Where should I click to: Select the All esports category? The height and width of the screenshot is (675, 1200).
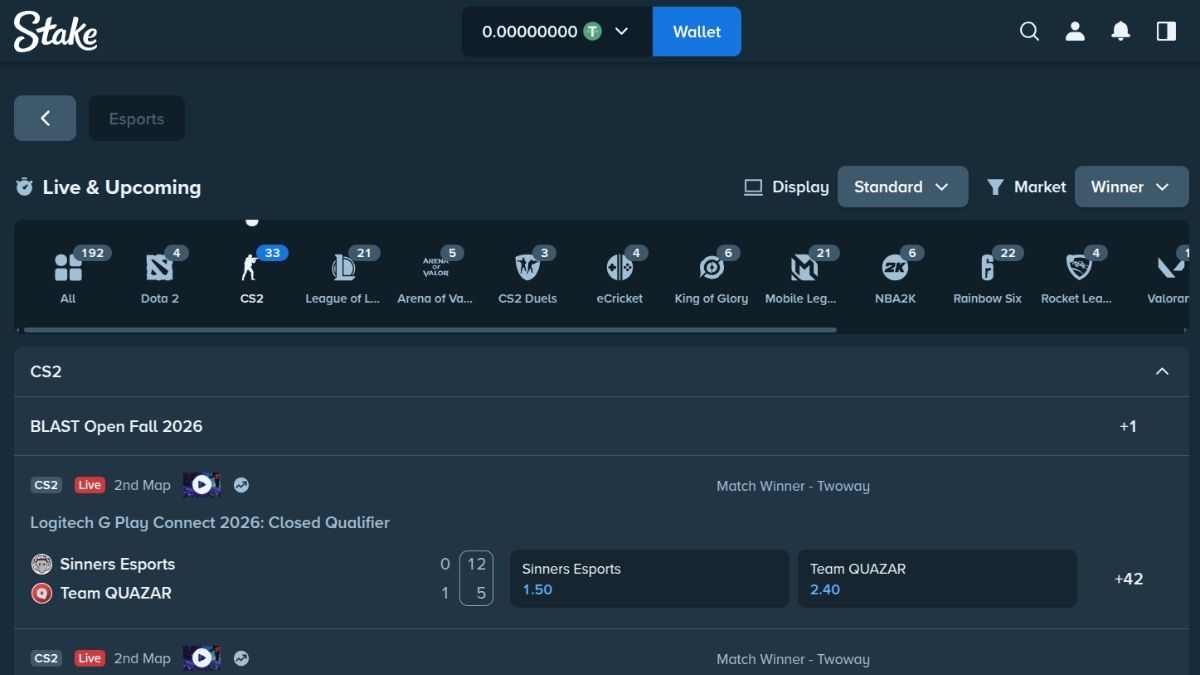68,276
